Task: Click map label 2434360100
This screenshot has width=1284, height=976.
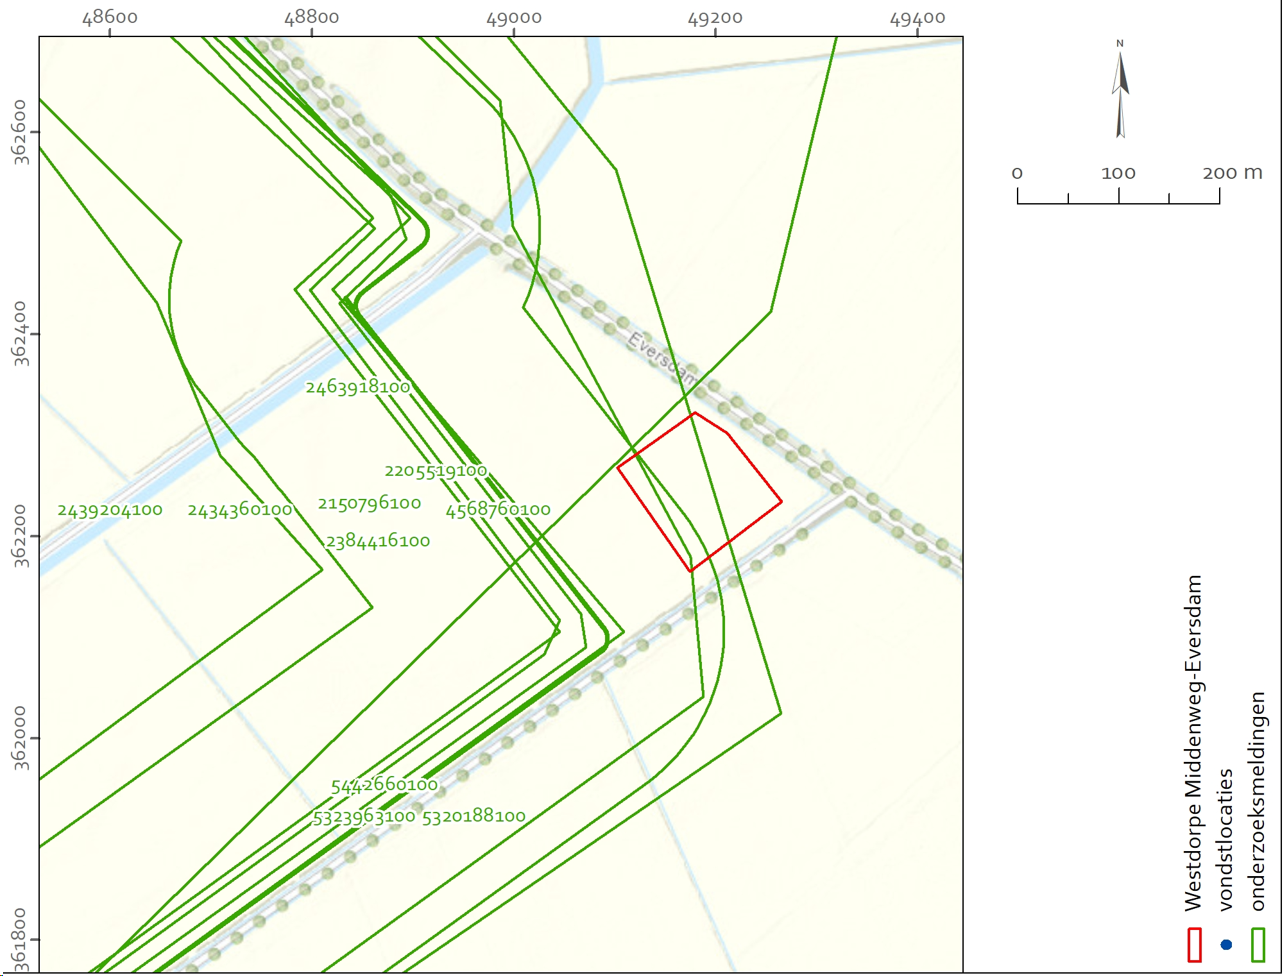Action: 240,510
